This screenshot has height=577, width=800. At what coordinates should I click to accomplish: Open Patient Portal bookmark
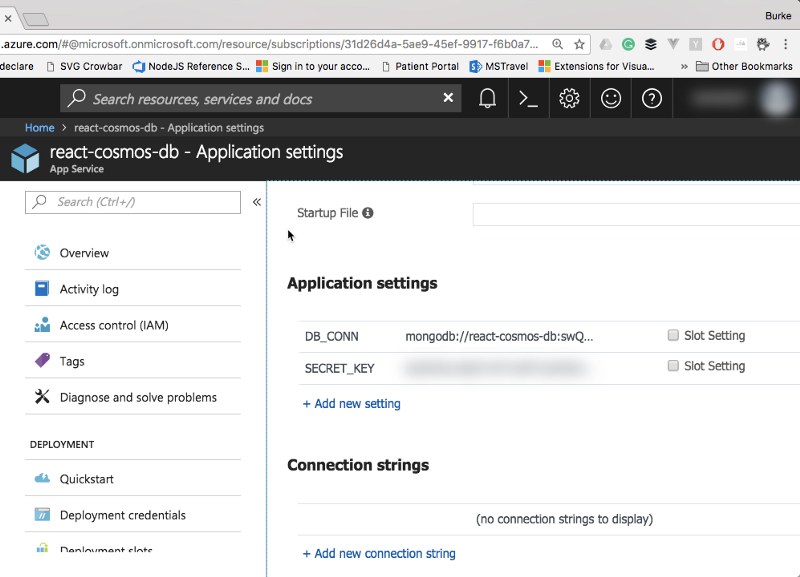coord(420,66)
